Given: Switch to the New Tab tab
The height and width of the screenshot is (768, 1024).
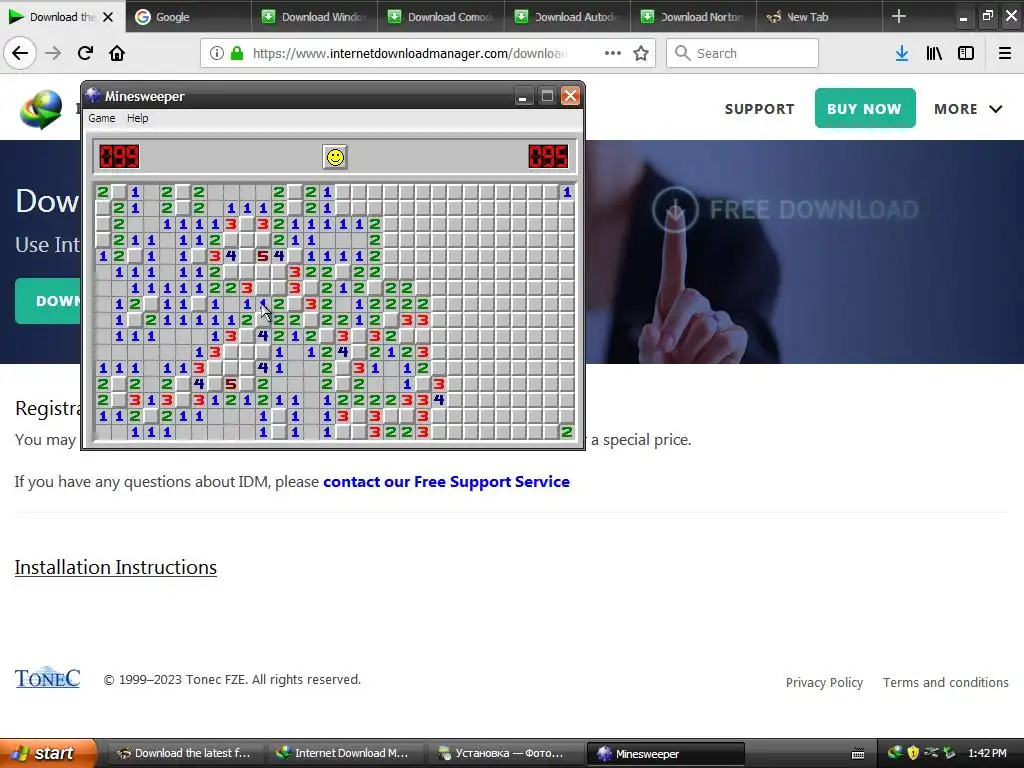Looking at the screenshot, I should coord(820,17).
